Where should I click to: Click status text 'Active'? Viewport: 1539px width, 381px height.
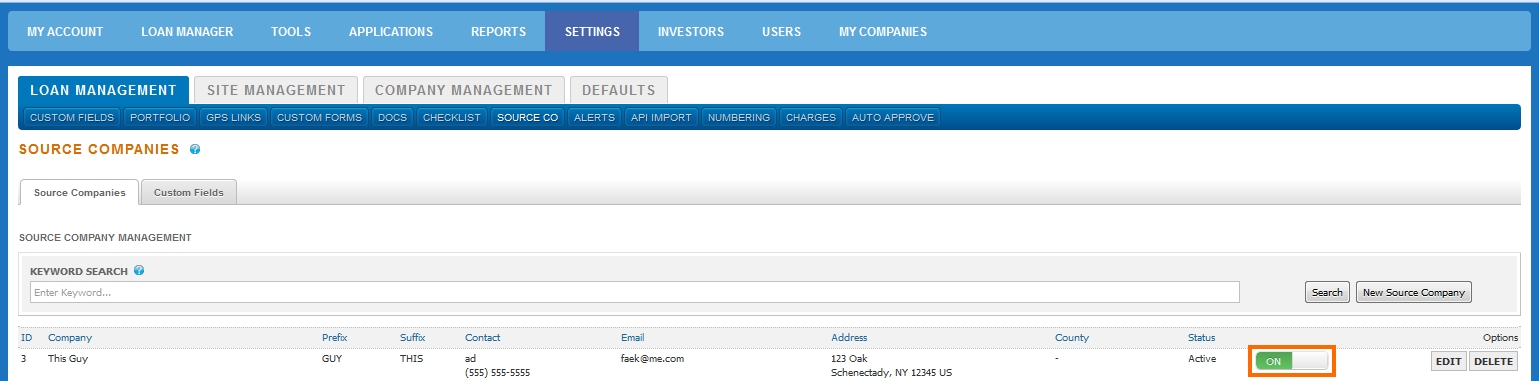(1202, 358)
